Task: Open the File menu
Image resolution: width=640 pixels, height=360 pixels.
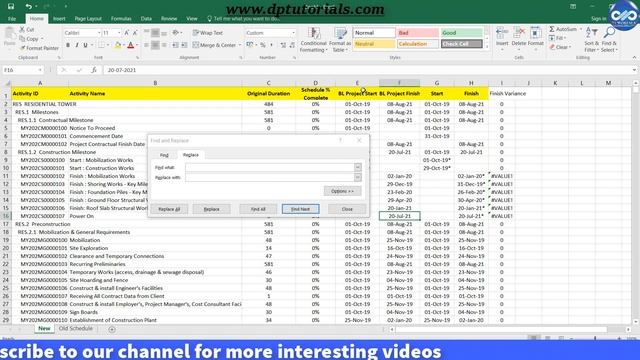Action: tap(12, 19)
